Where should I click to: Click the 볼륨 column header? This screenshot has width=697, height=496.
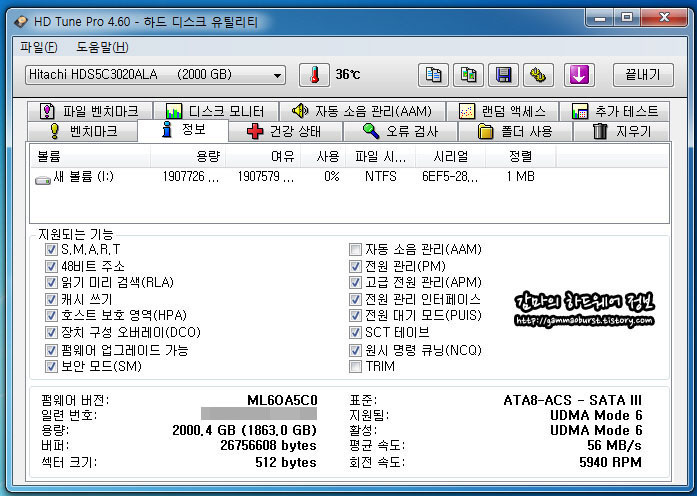click(90, 156)
